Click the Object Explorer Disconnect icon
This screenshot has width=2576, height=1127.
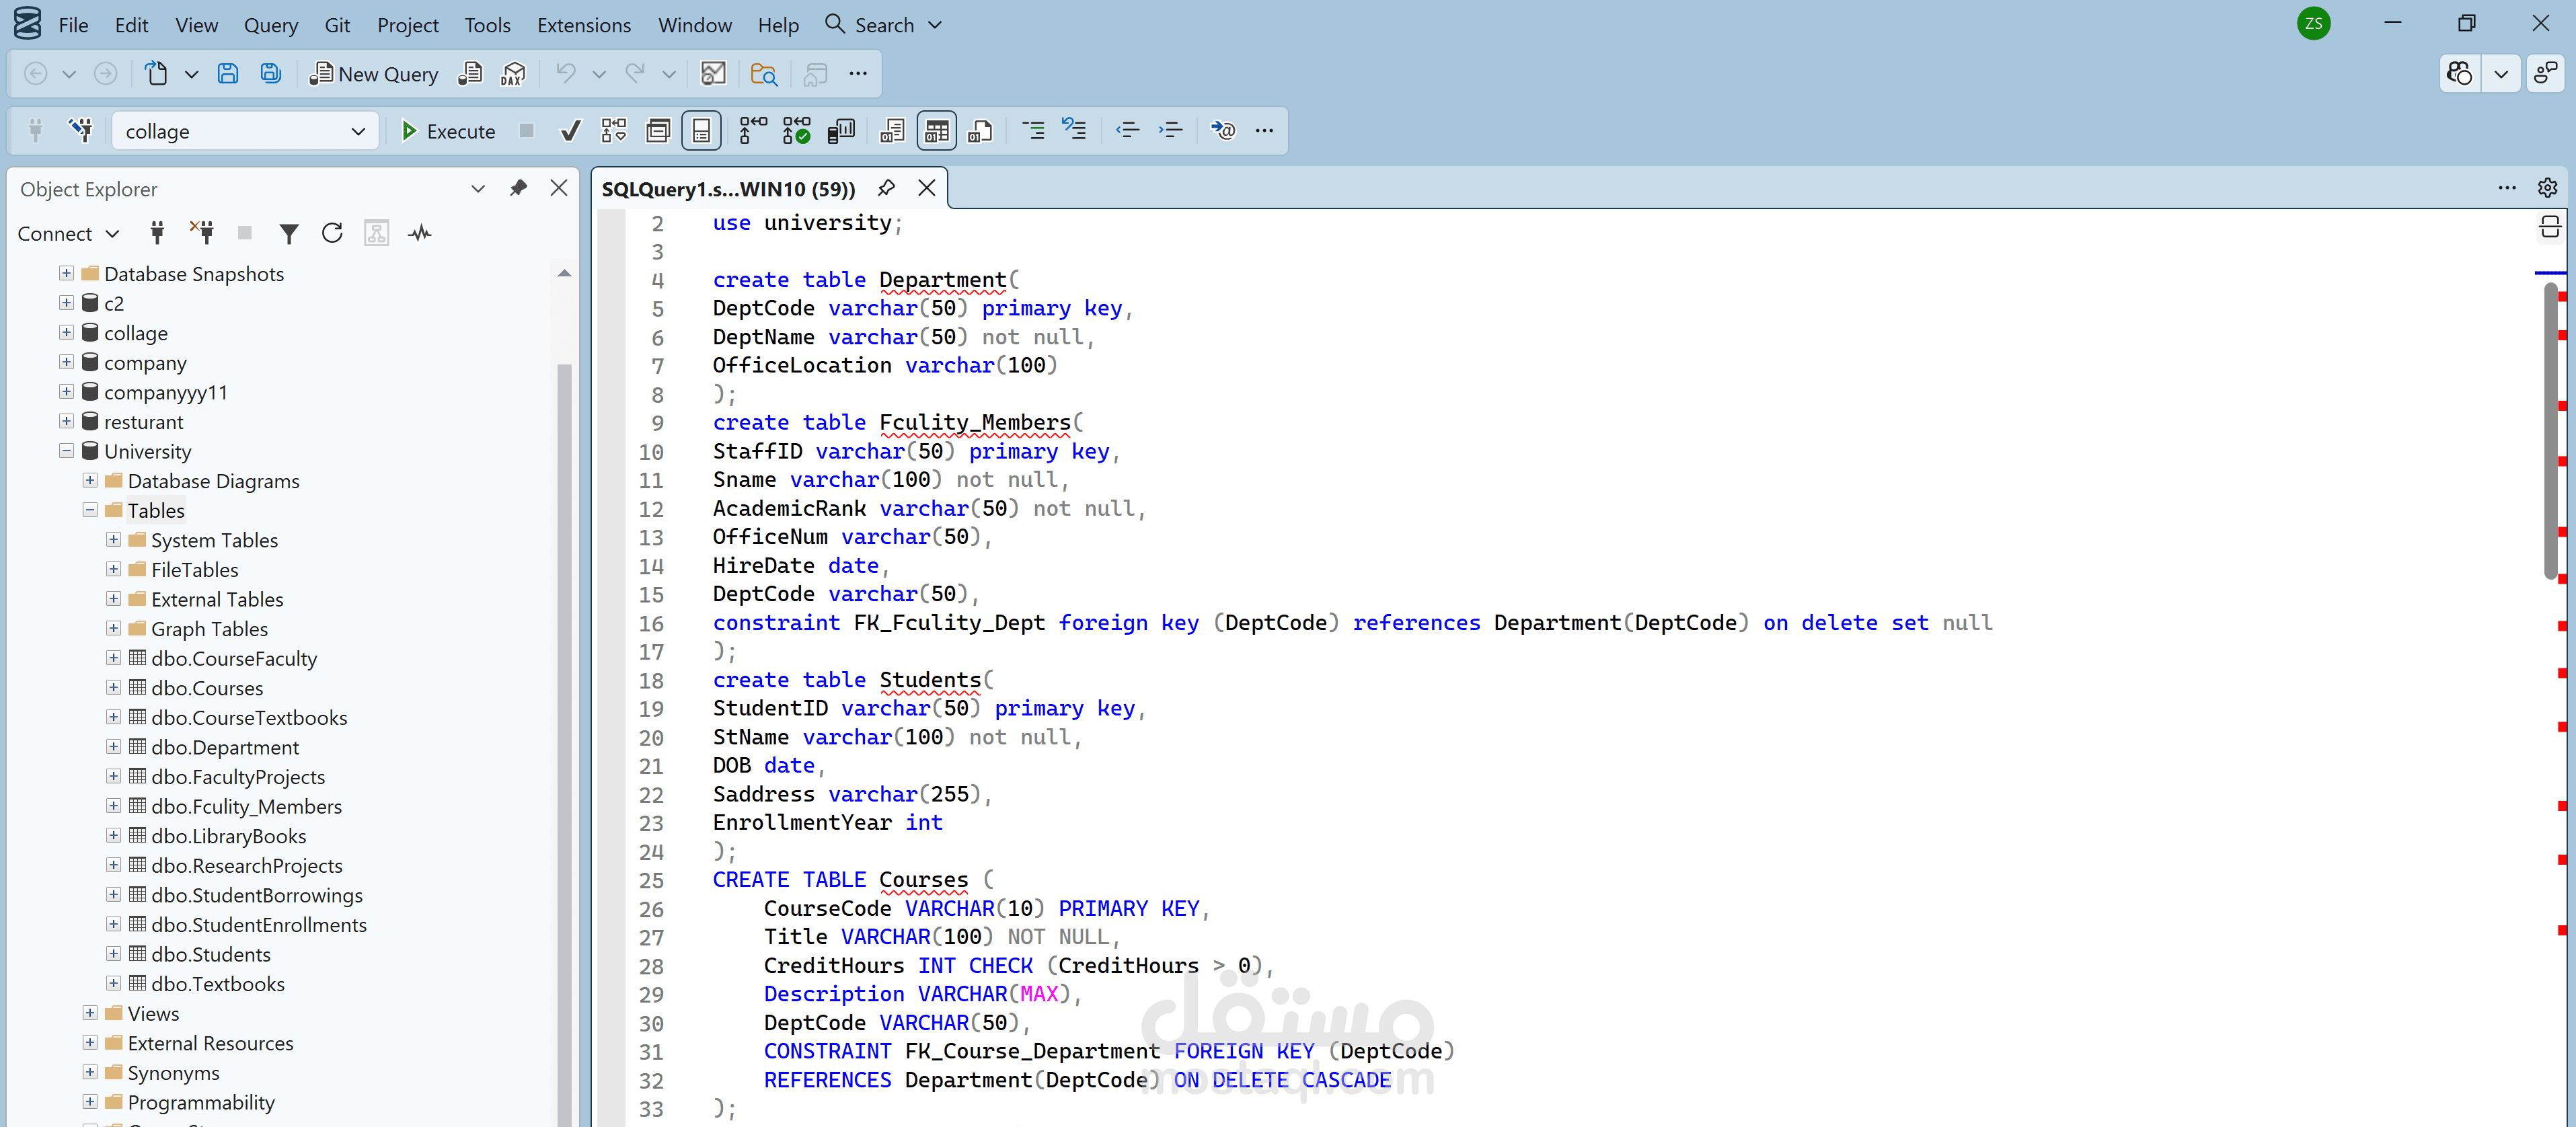click(x=202, y=233)
